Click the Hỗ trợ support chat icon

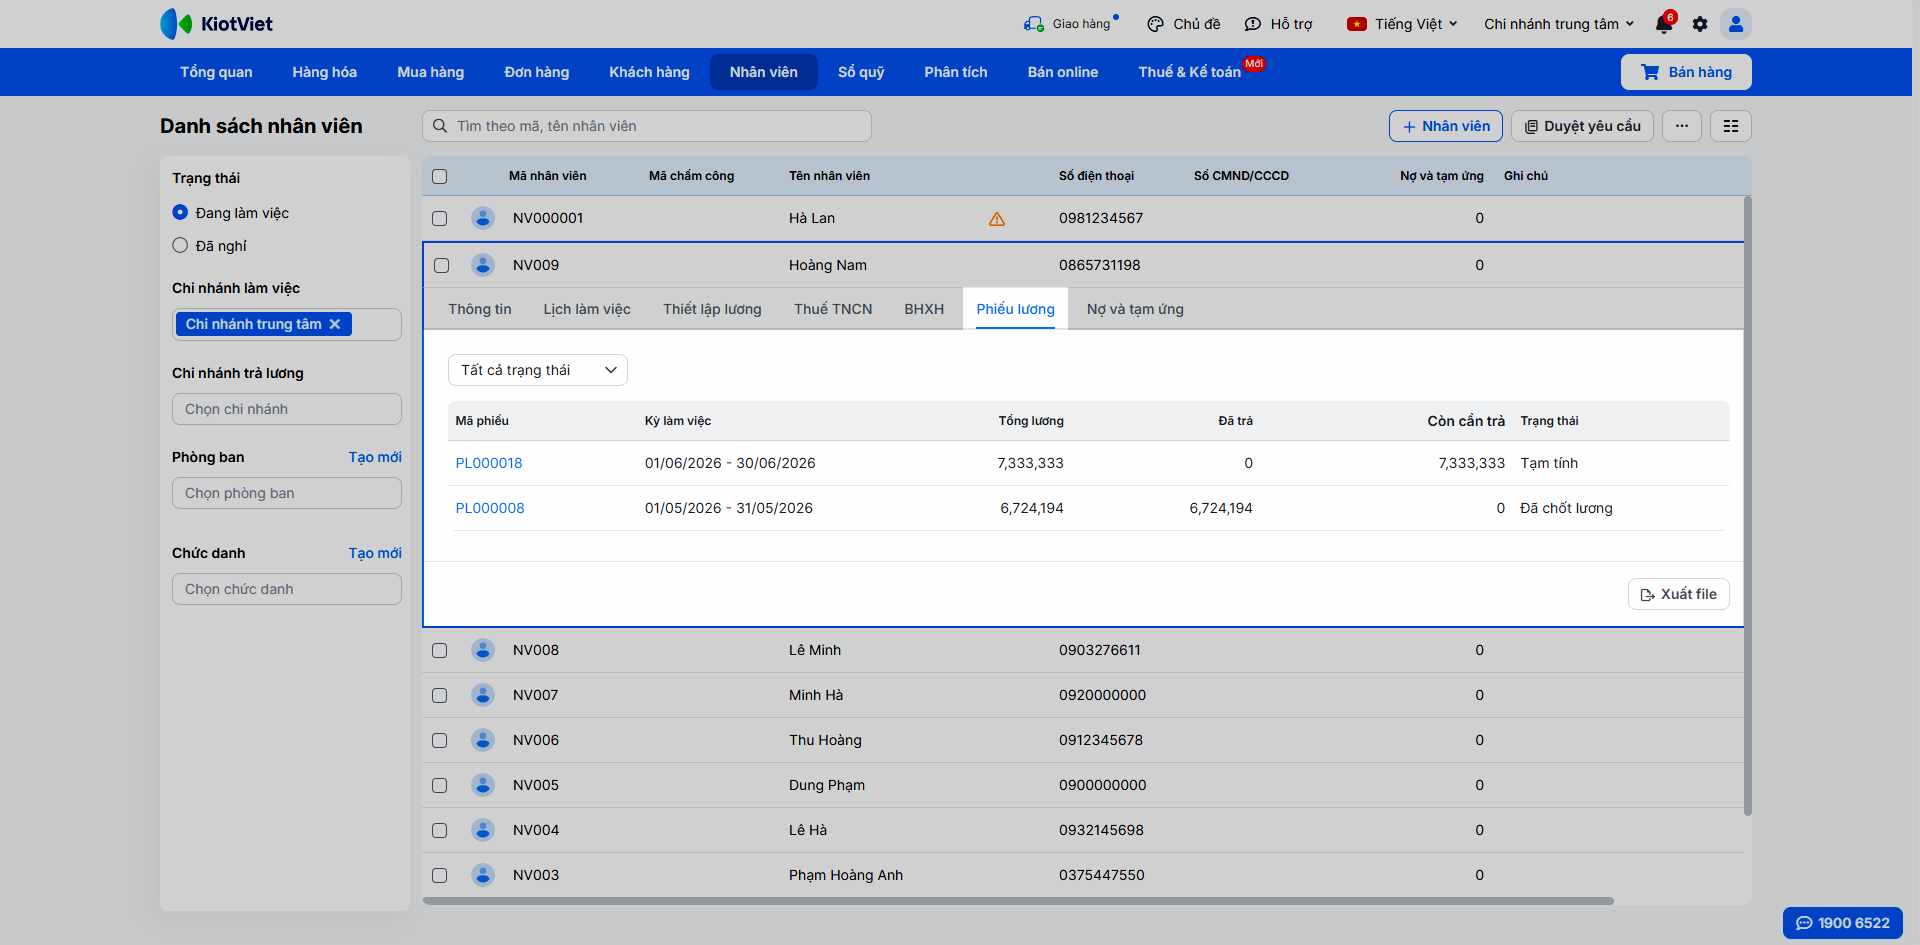1253,24
